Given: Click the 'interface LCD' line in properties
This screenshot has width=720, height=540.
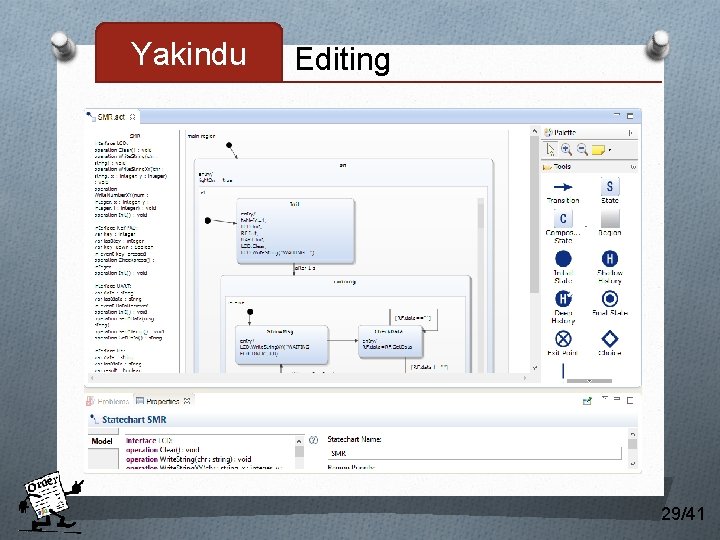Looking at the screenshot, I should (149, 440).
